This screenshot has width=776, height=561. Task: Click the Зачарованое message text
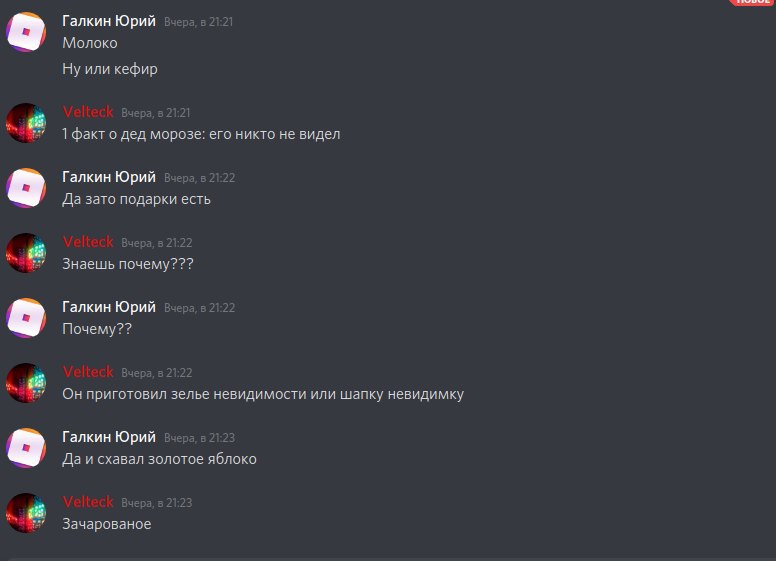(x=106, y=524)
